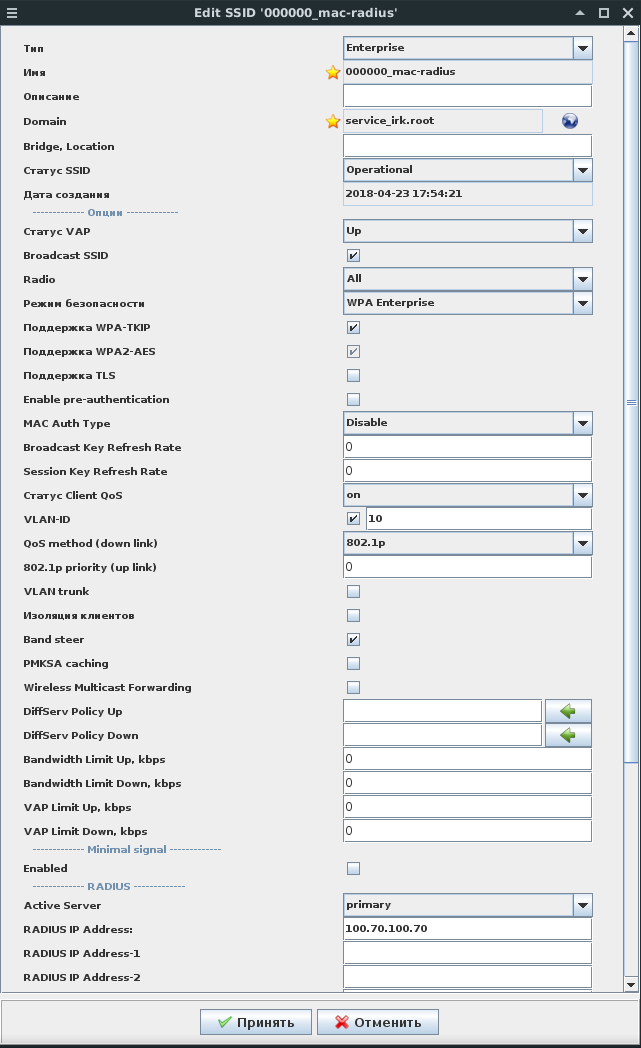This screenshot has height=1048, width=641.
Task: Open the window menu icon in title bar
Action: tap(11, 12)
